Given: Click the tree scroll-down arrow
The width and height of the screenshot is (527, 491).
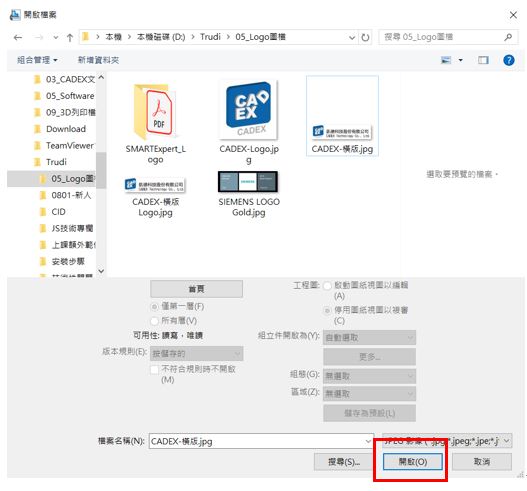Looking at the screenshot, I should [x=101, y=271].
